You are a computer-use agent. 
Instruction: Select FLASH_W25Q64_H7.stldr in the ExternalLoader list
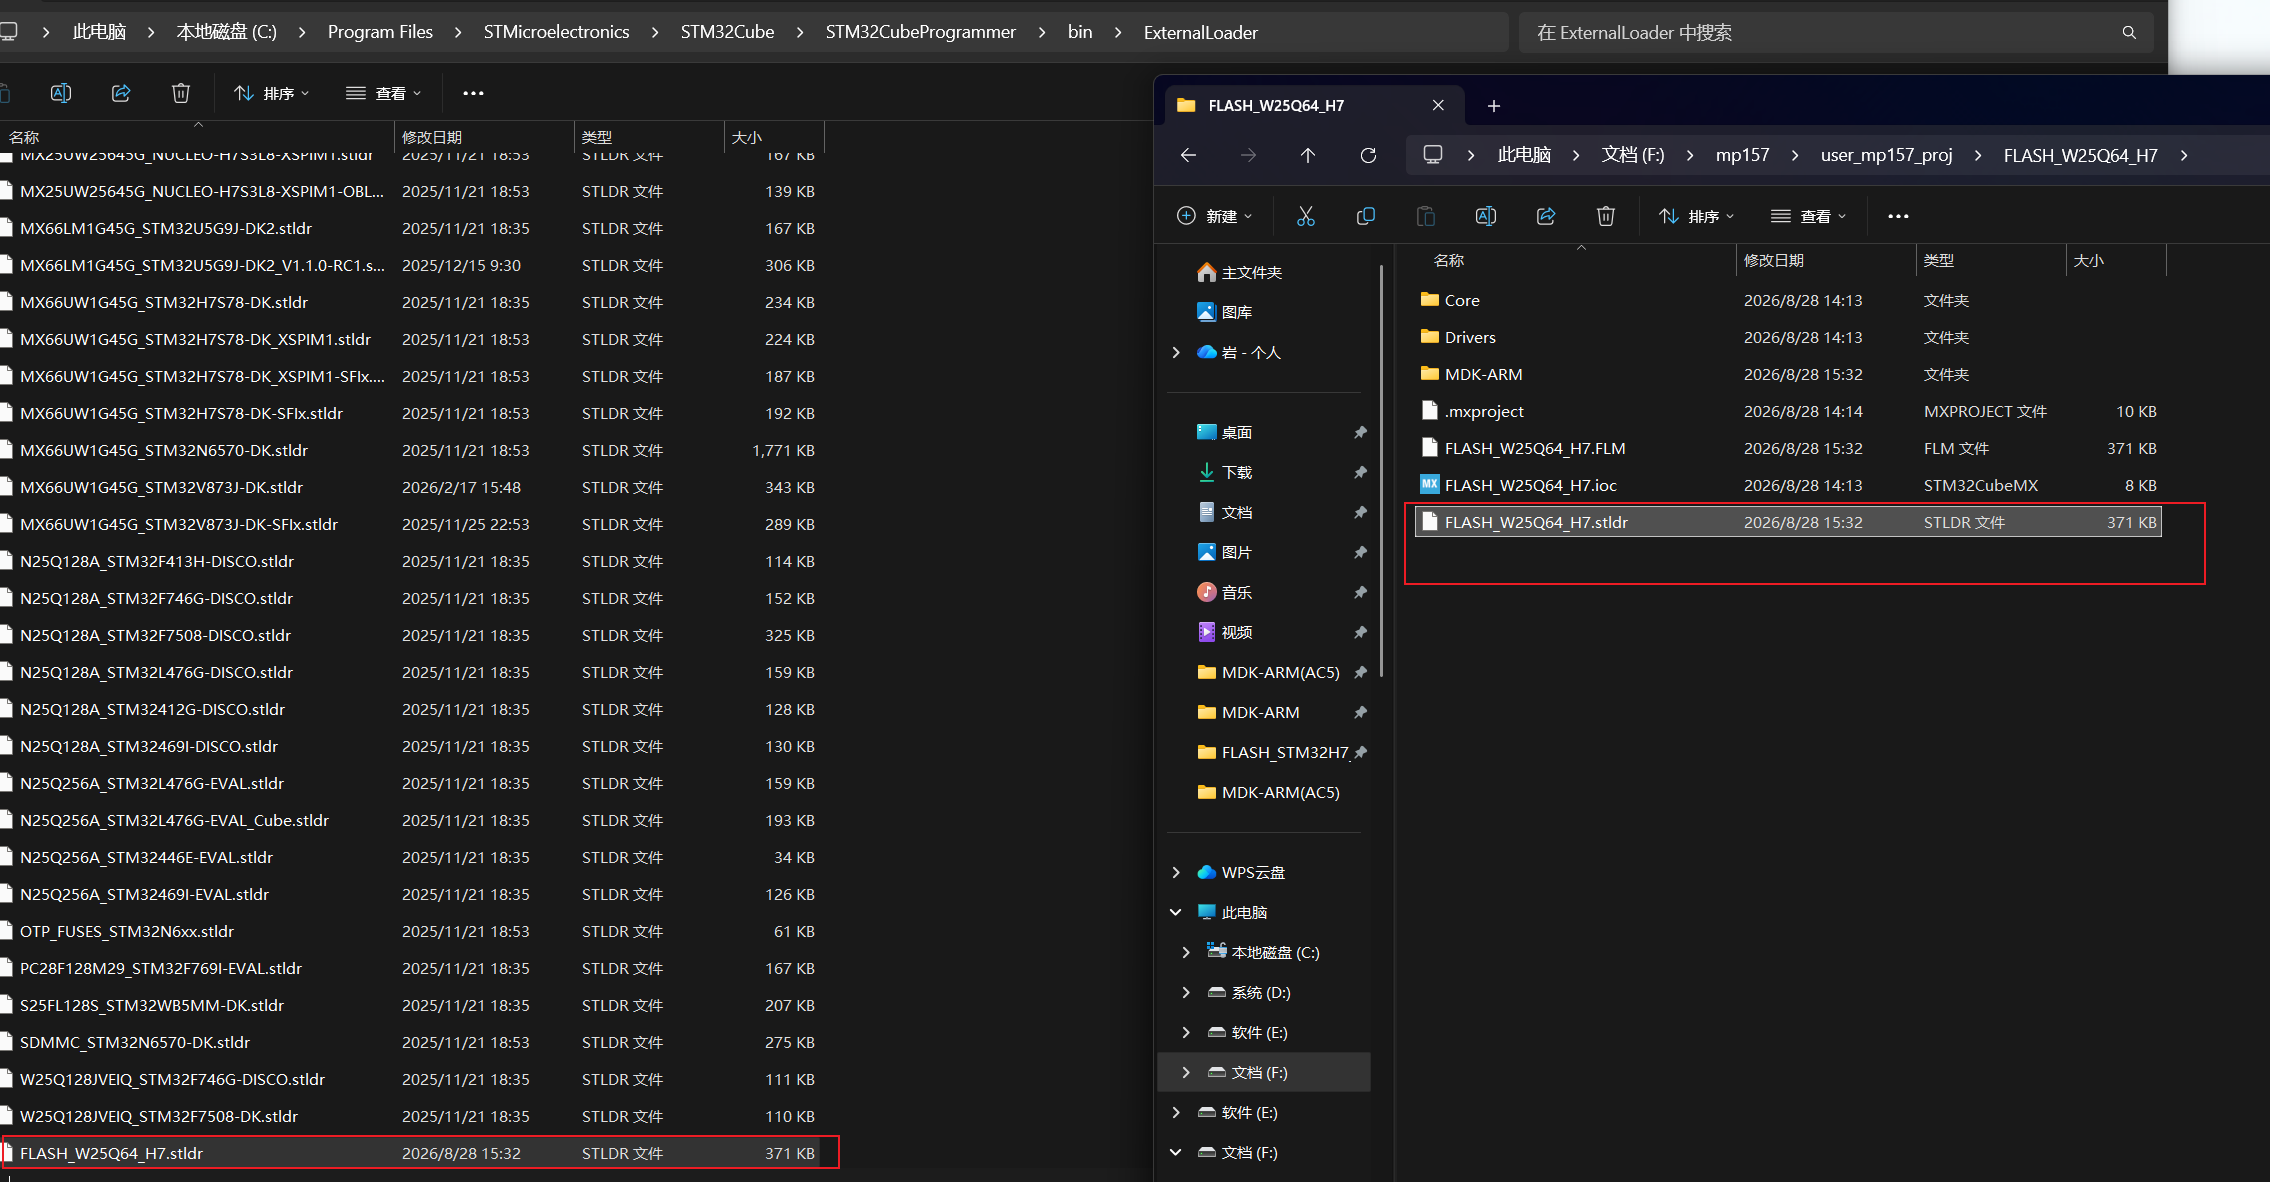coord(410,1153)
